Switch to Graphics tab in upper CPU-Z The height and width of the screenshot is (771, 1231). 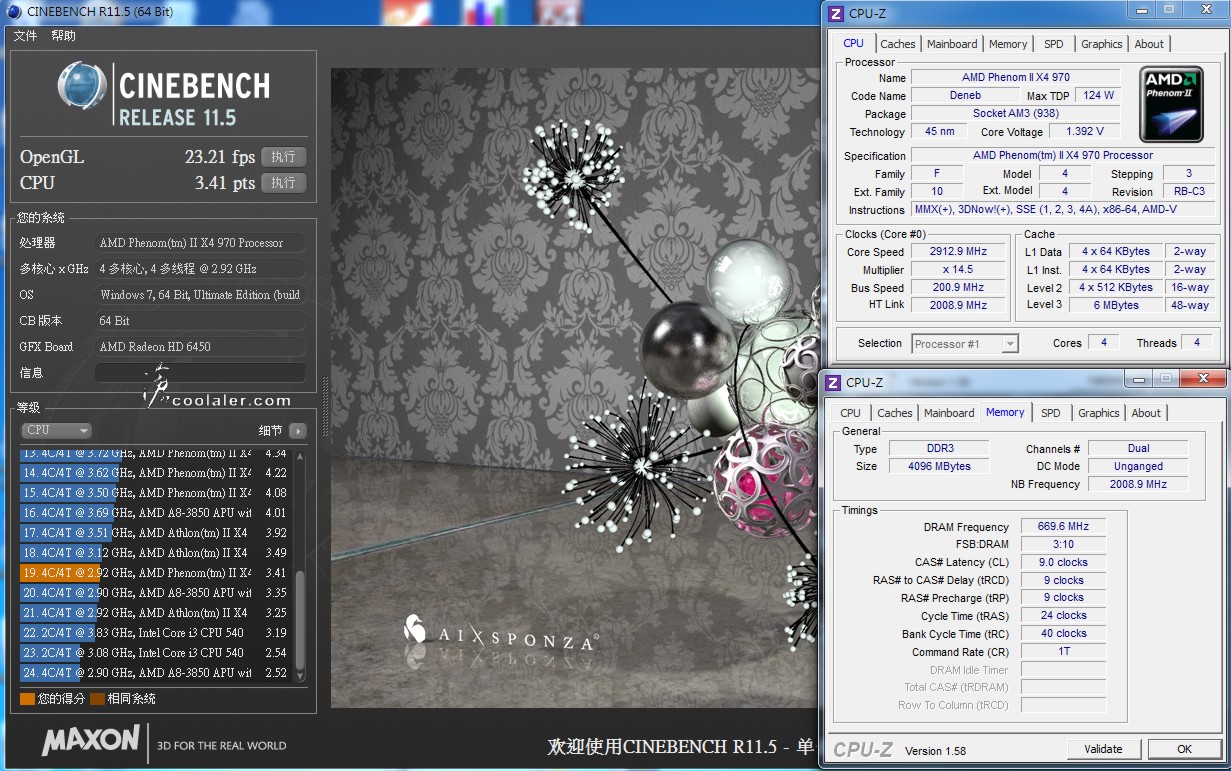point(1102,44)
